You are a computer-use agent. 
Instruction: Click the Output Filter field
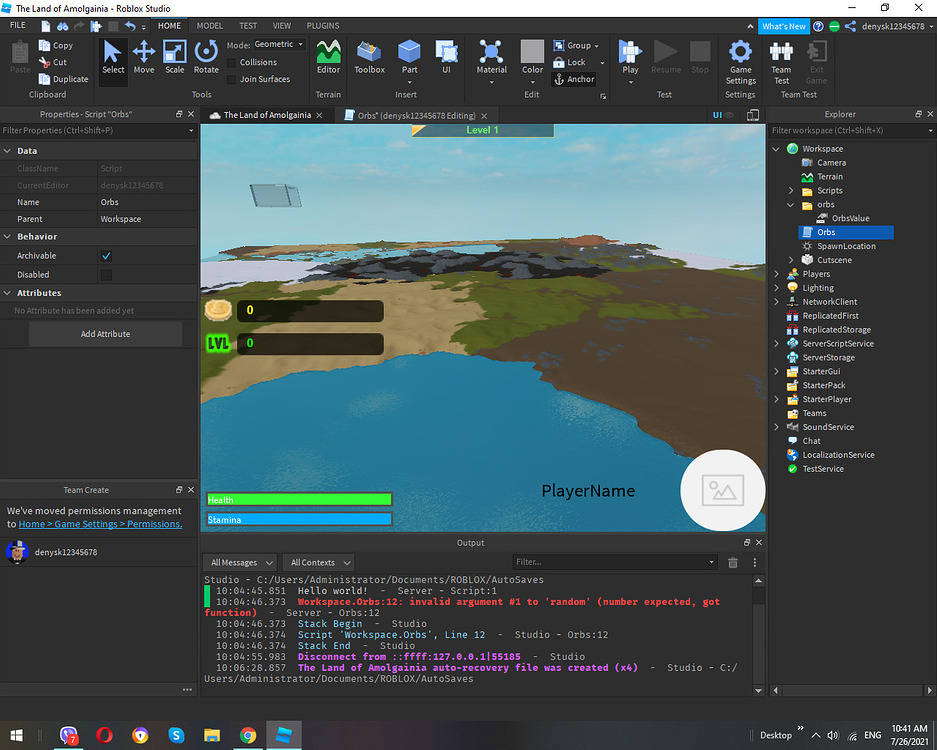[614, 562]
